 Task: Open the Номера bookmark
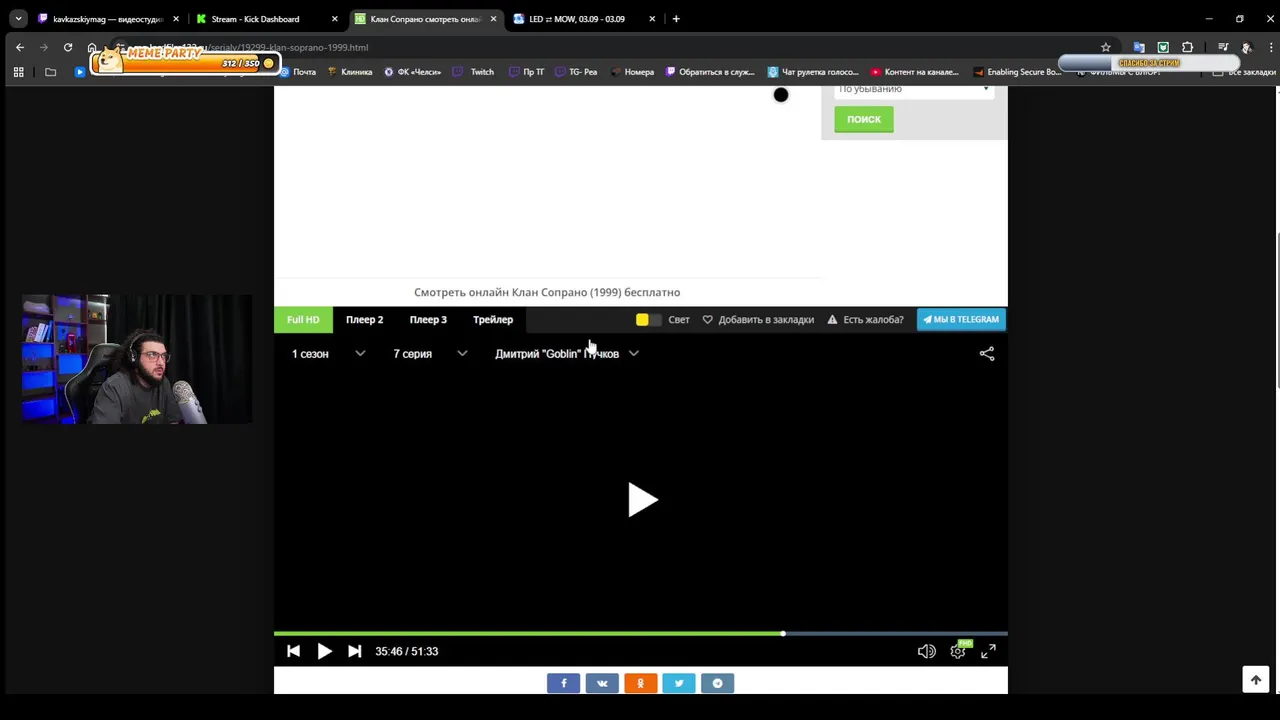631,72
